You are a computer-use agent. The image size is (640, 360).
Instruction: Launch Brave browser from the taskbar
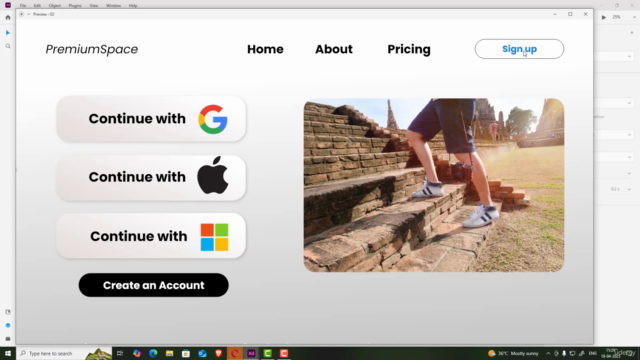pos(218,353)
